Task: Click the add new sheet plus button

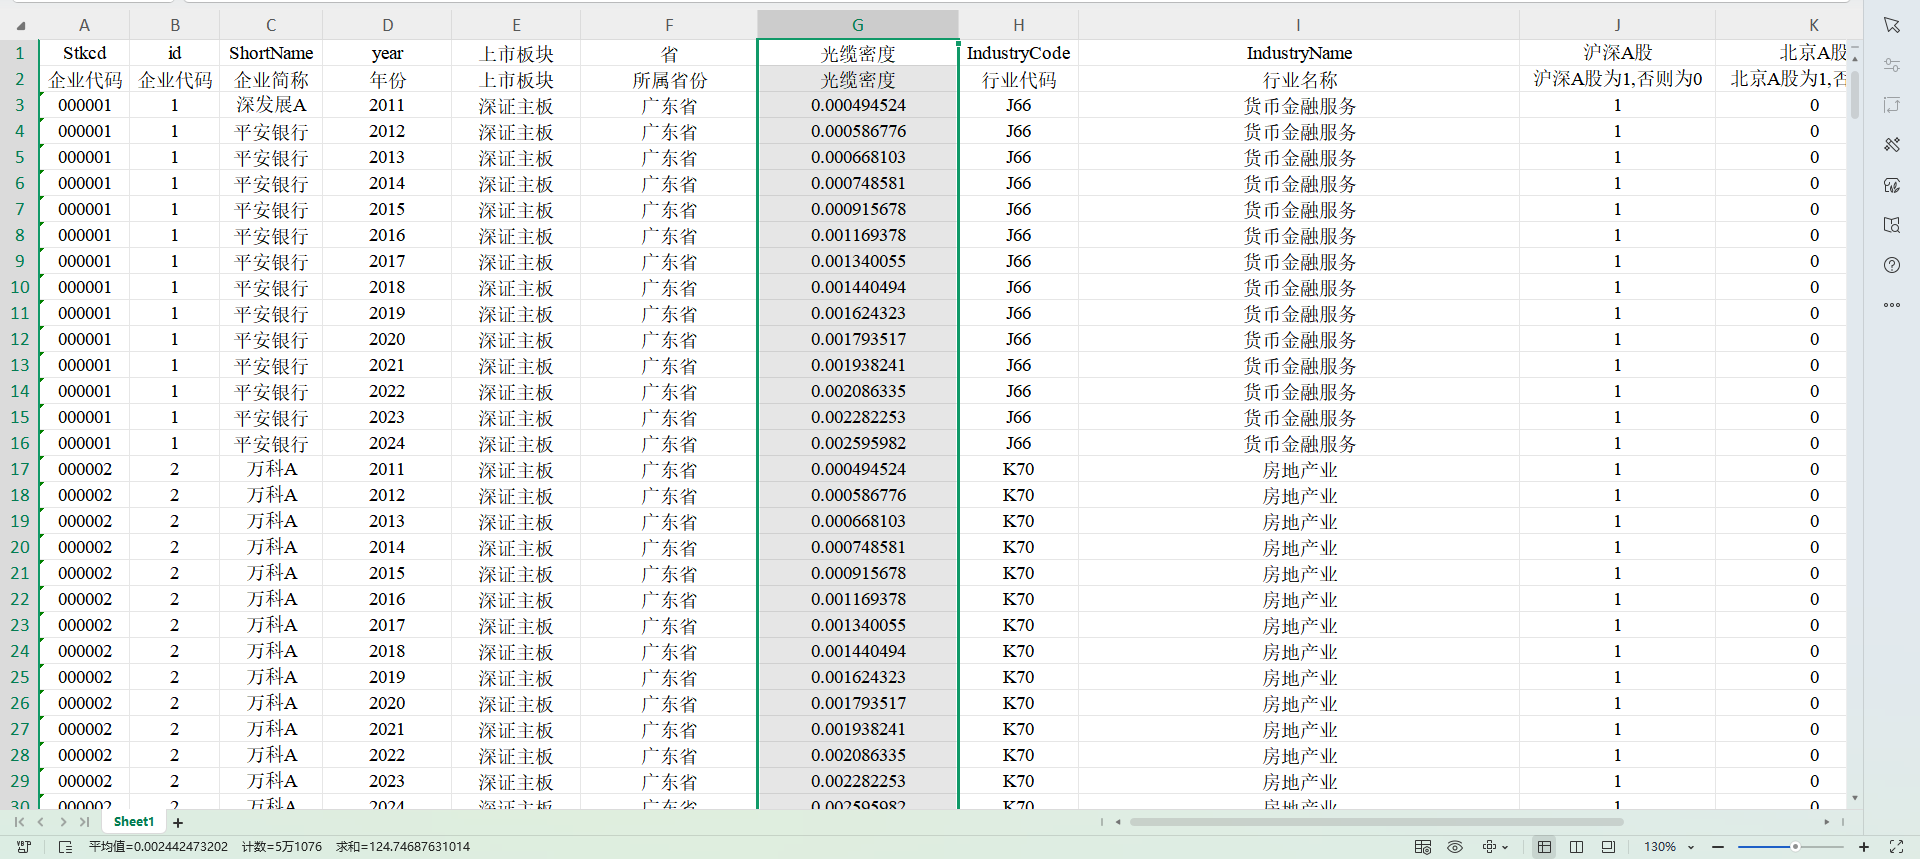Action: [178, 823]
